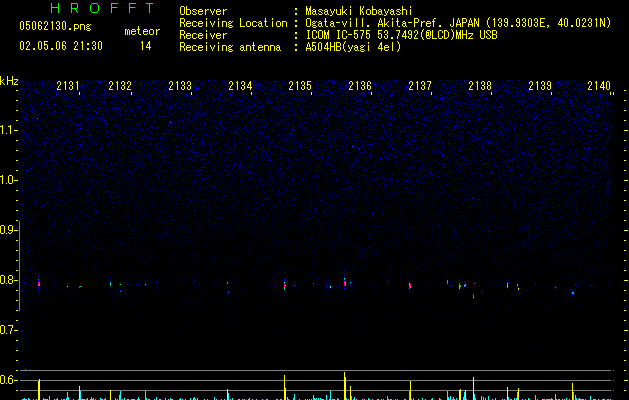Click the HROFFT title text

click(x=103, y=8)
